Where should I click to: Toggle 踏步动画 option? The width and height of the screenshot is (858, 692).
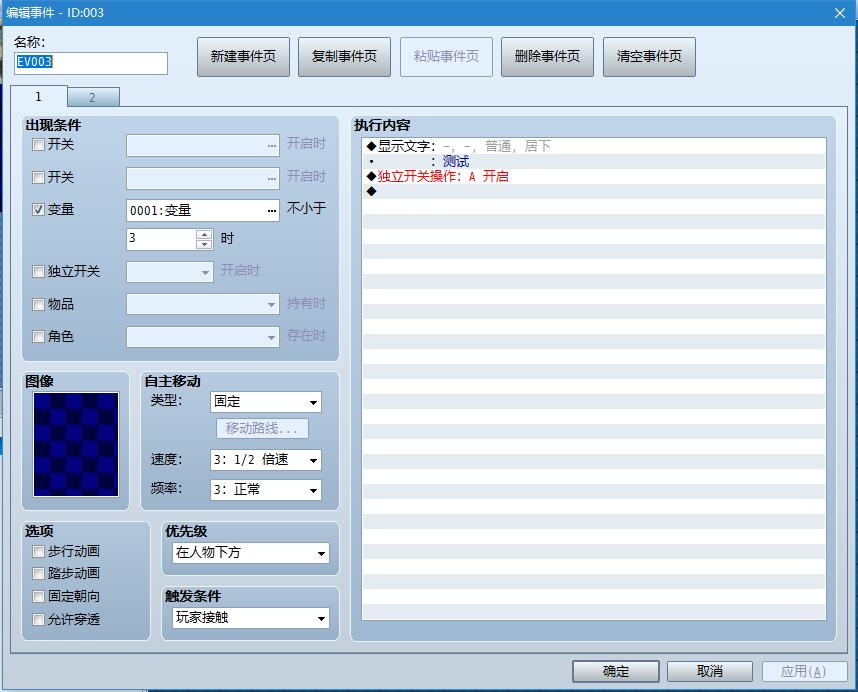38,573
